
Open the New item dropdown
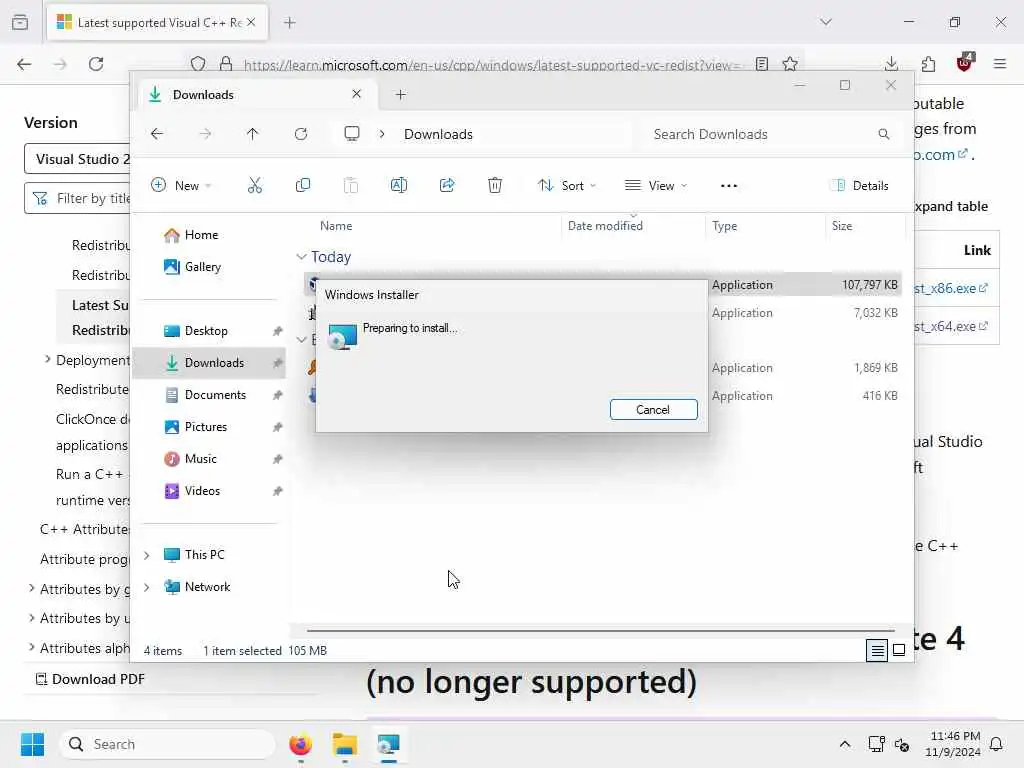181,185
